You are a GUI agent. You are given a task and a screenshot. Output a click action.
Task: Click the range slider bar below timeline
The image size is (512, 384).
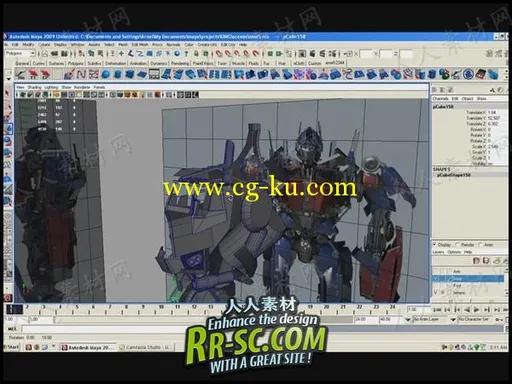[x=203, y=320]
